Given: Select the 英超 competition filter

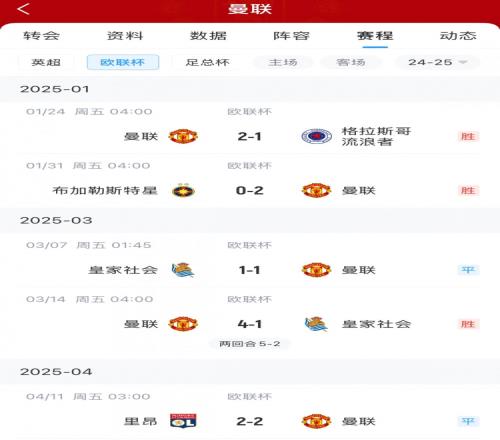Looking at the screenshot, I should click(46, 62).
